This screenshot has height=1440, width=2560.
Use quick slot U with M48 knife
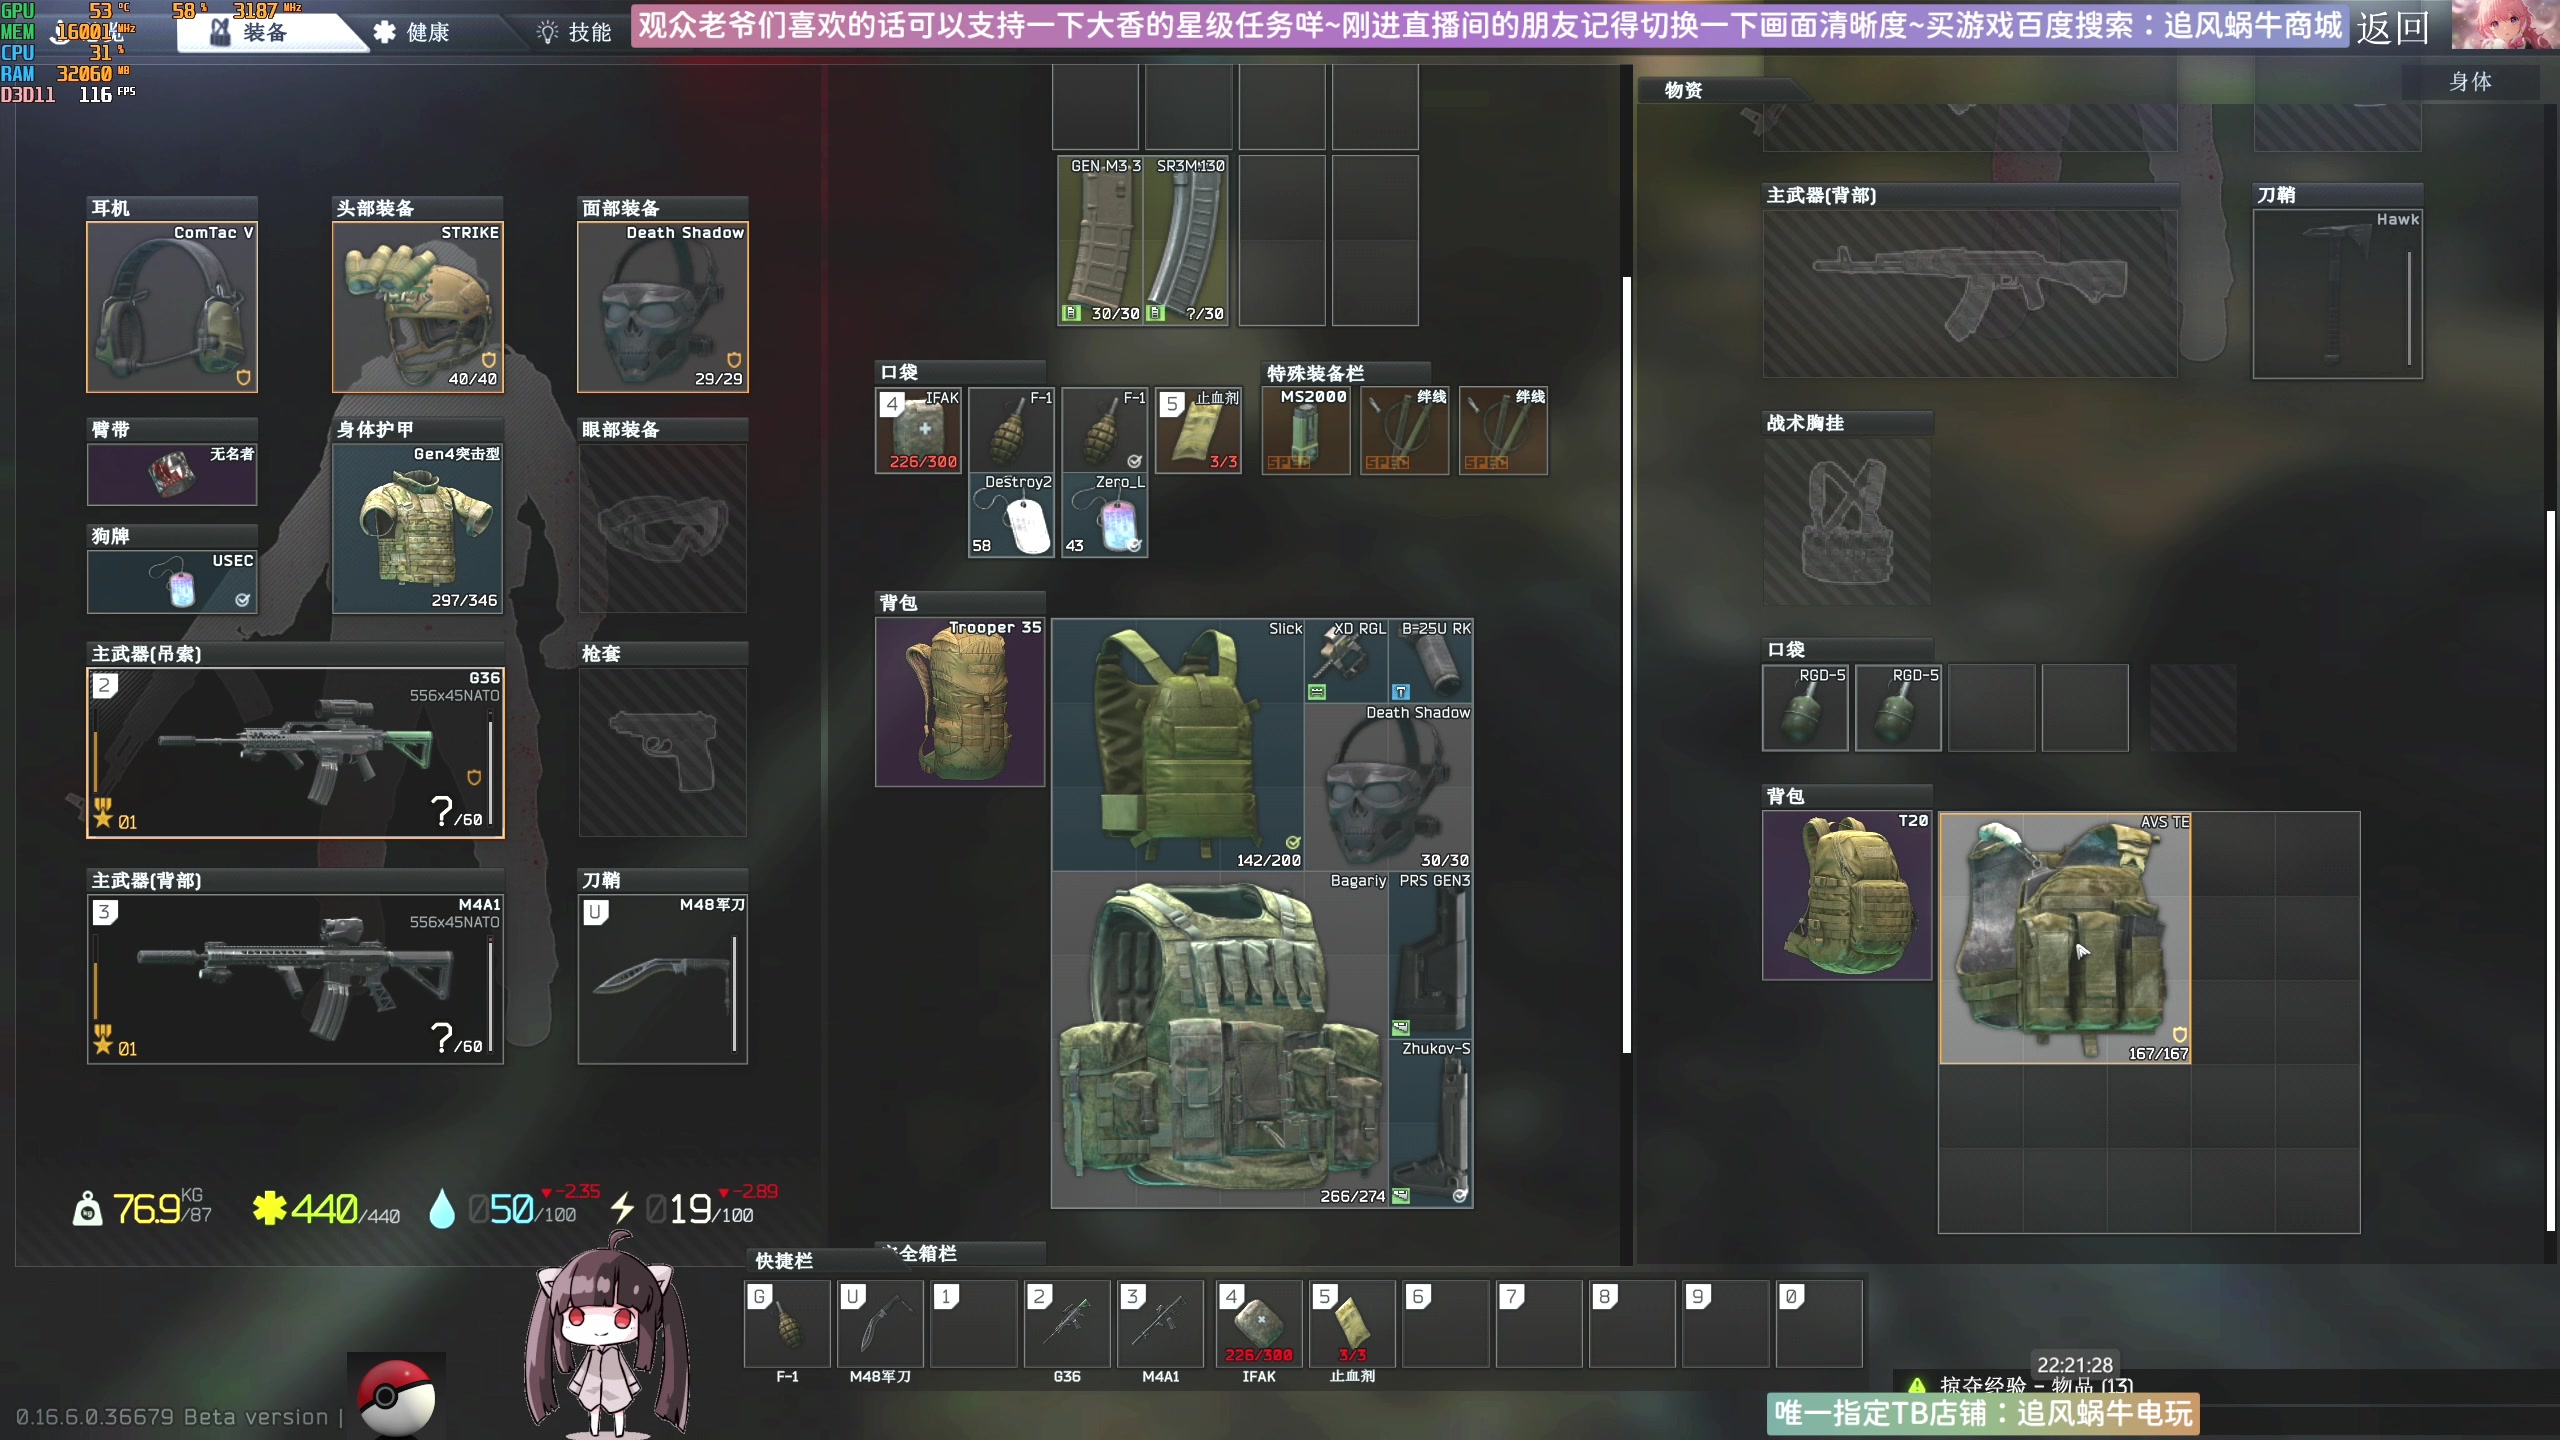click(880, 1324)
